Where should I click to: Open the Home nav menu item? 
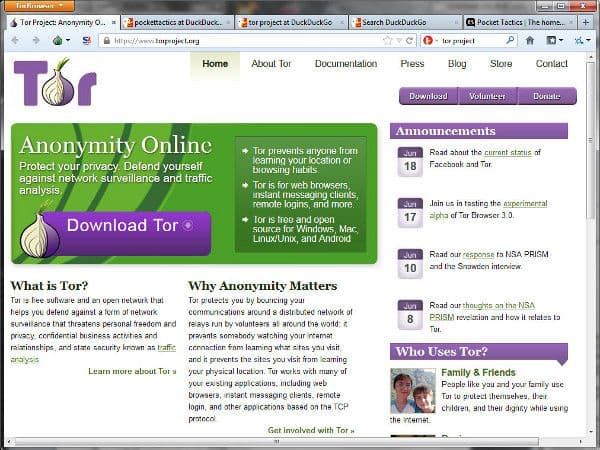pyautogui.click(x=215, y=64)
